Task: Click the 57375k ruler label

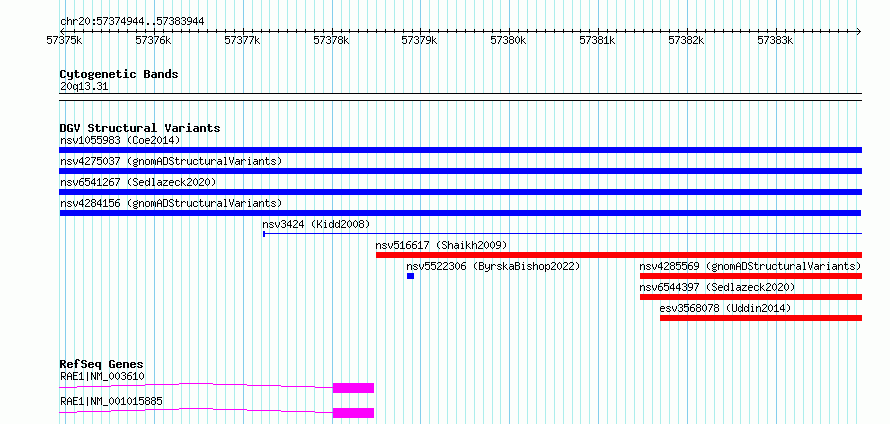Action: pos(64,40)
